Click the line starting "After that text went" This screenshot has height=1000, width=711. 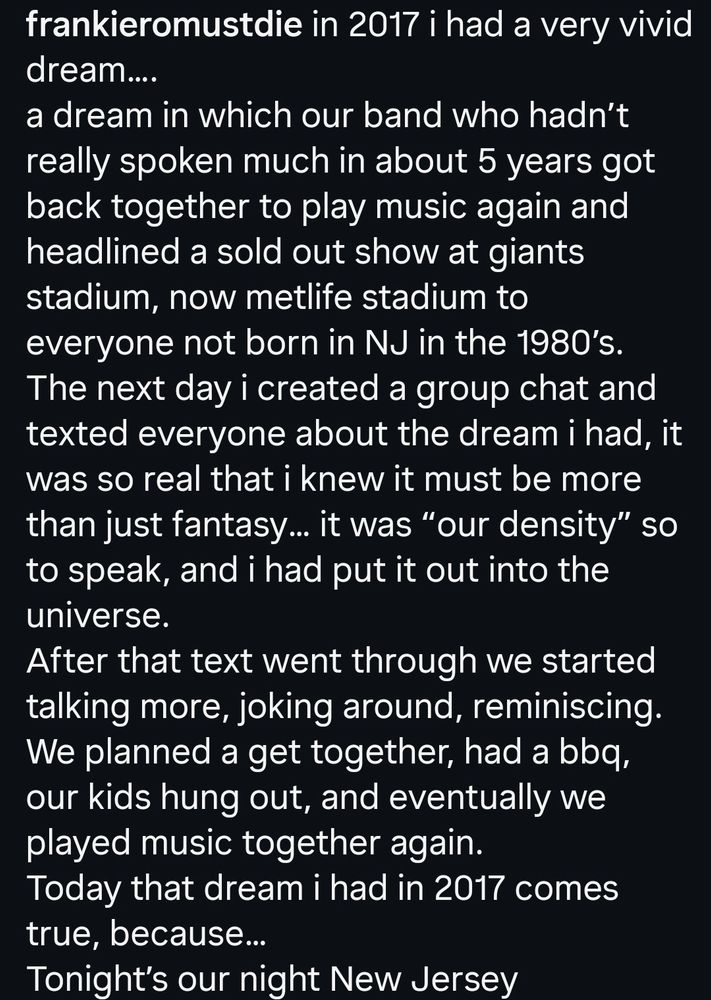341,661
